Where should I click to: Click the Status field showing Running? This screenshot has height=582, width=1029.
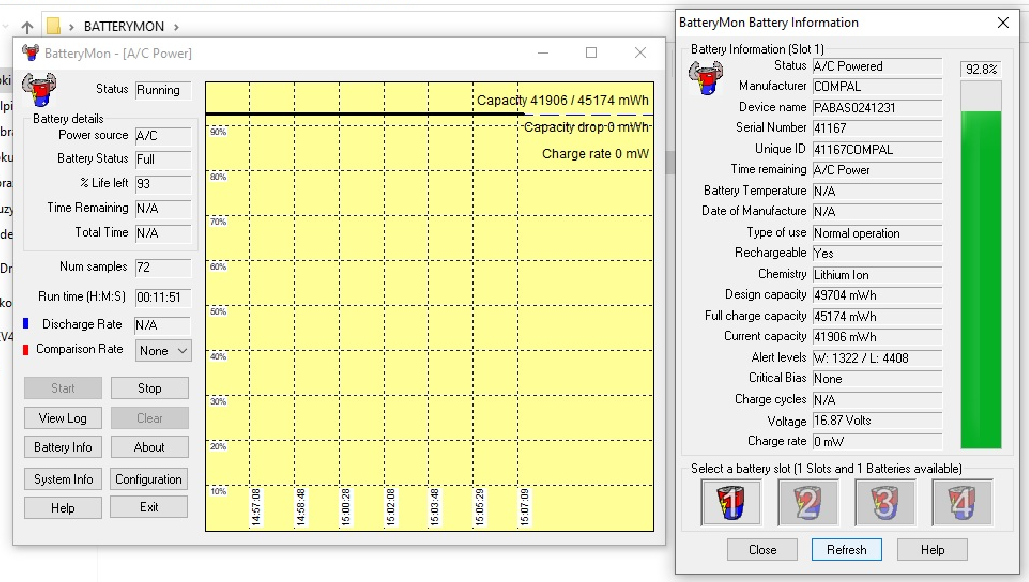[163, 91]
